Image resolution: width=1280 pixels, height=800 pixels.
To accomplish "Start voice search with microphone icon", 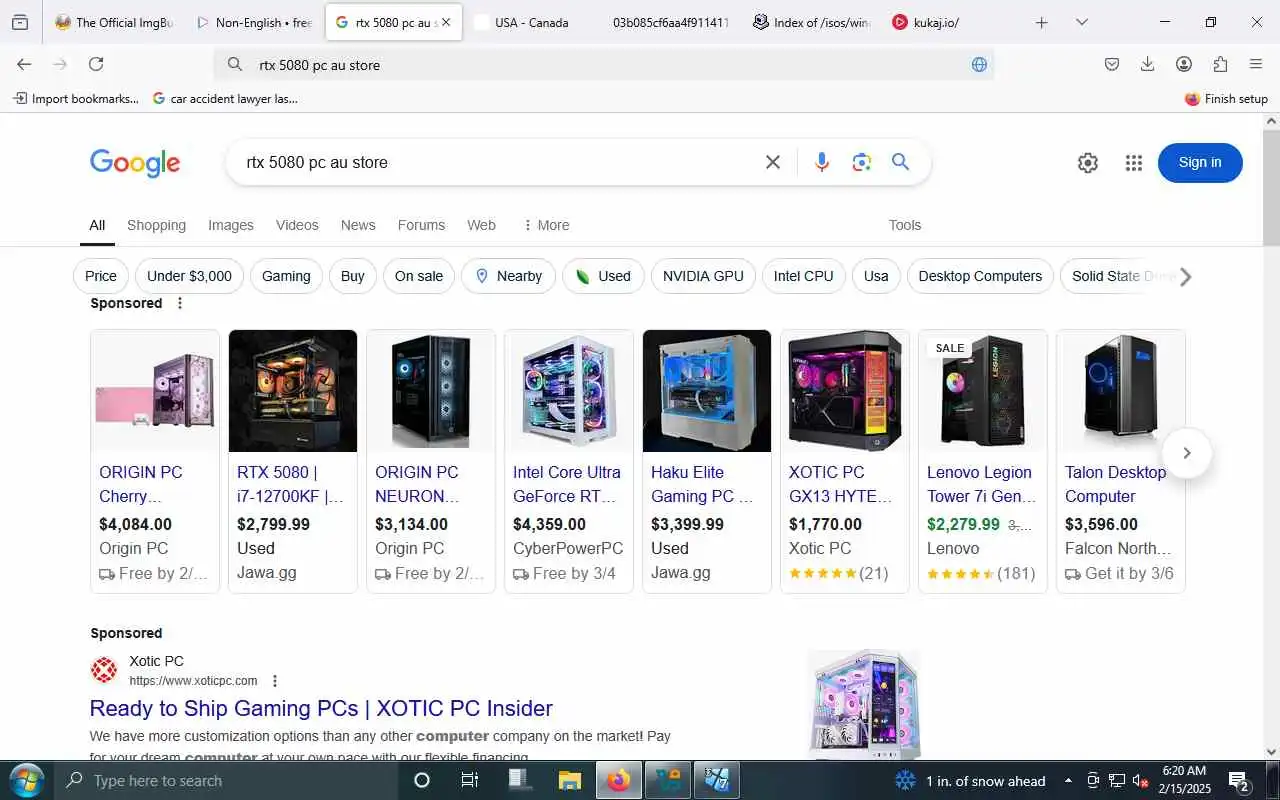I will pos(822,162).
